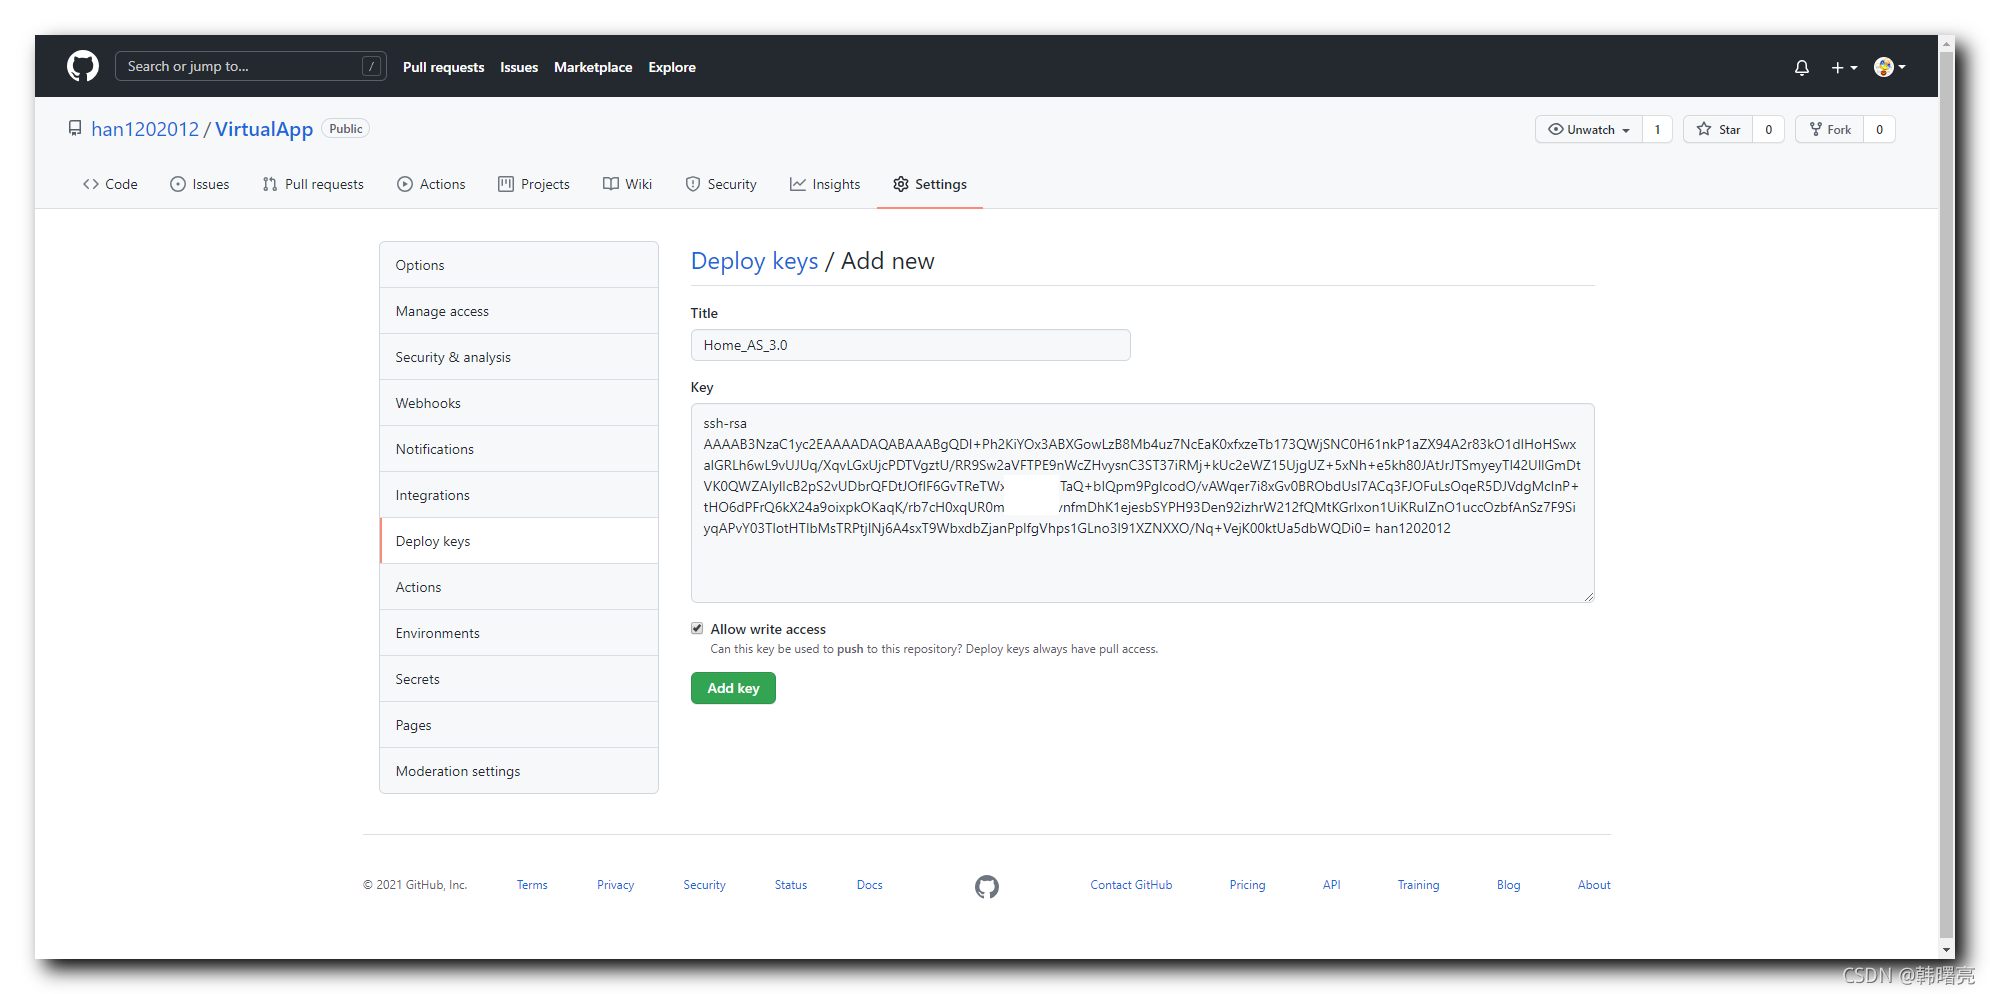
Task: Click the Title input field
Action: pyautogui.click(x=910, y=345)
